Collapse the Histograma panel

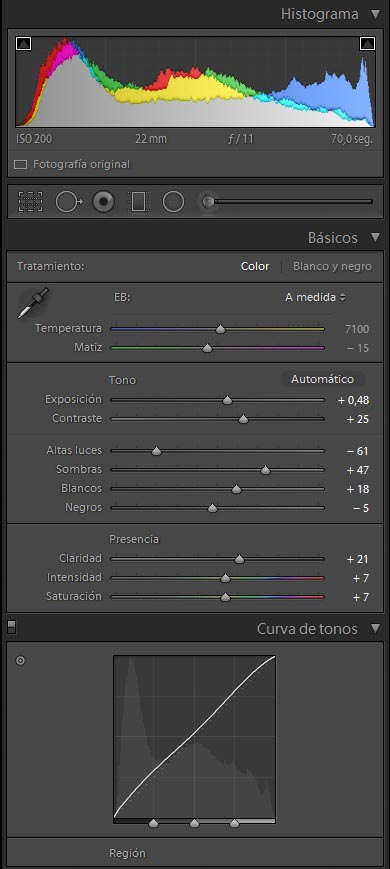click(x=376, y=14)
